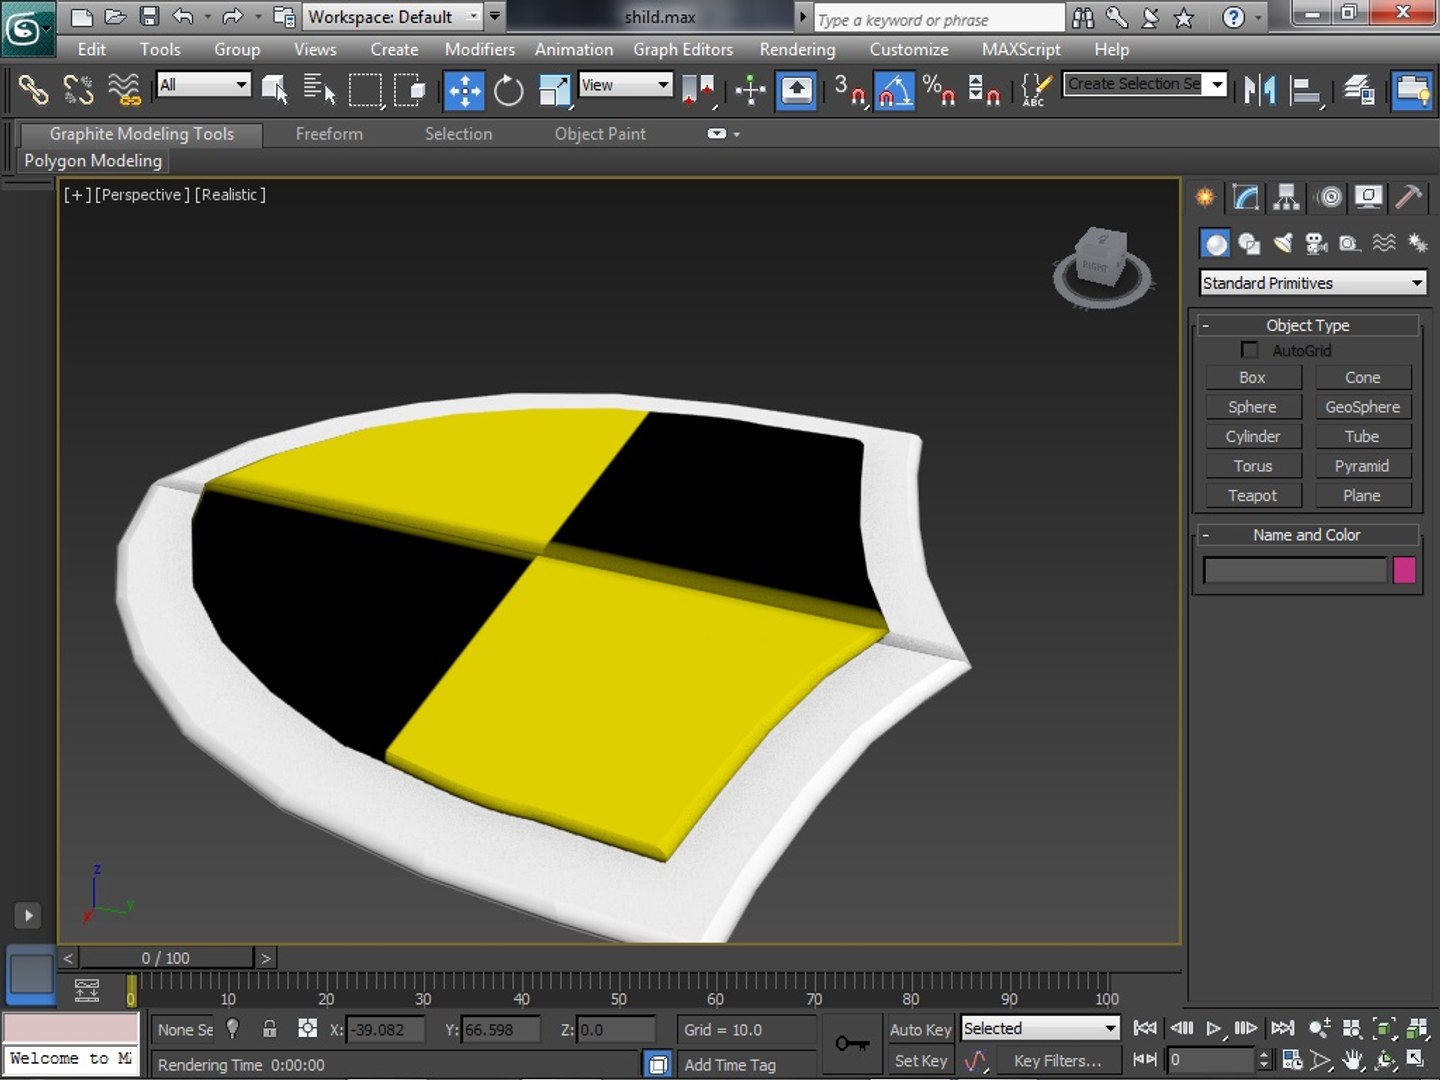
Task: Open the Workspace: Default dropdown
Action: [393, 16]
